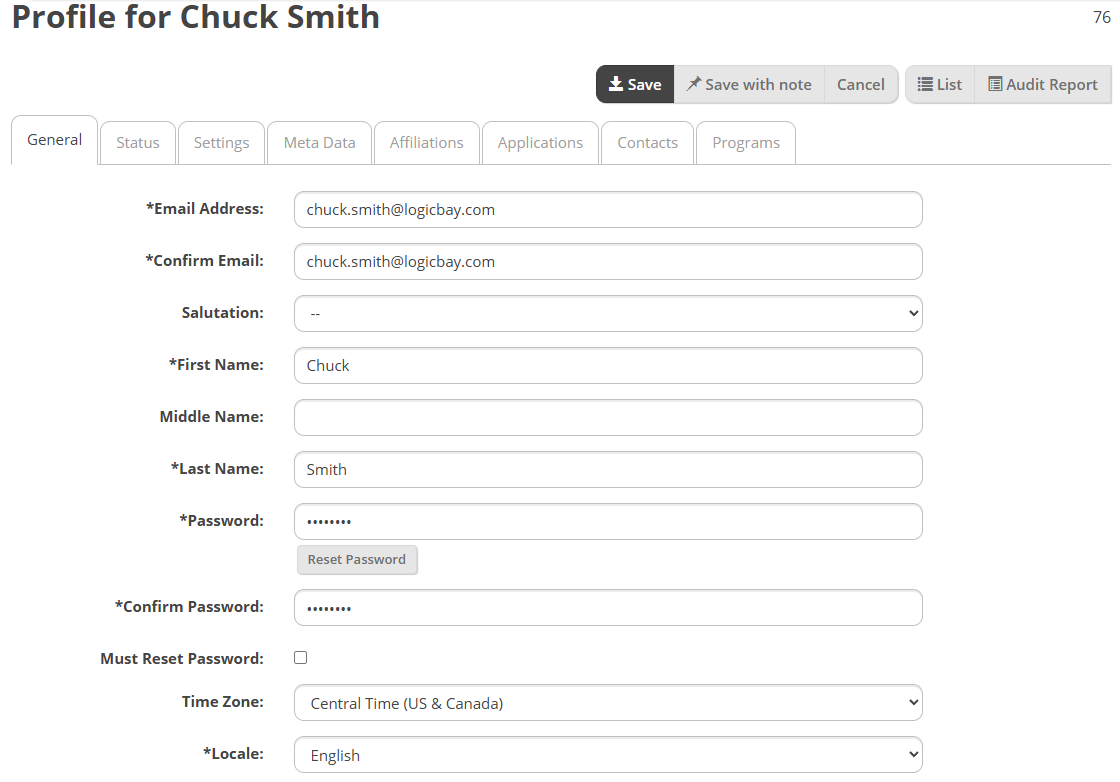Click the Reset Password button
Image resolution: width=1120 pixels, height=782 pixels.
click(x=356, y=560)
